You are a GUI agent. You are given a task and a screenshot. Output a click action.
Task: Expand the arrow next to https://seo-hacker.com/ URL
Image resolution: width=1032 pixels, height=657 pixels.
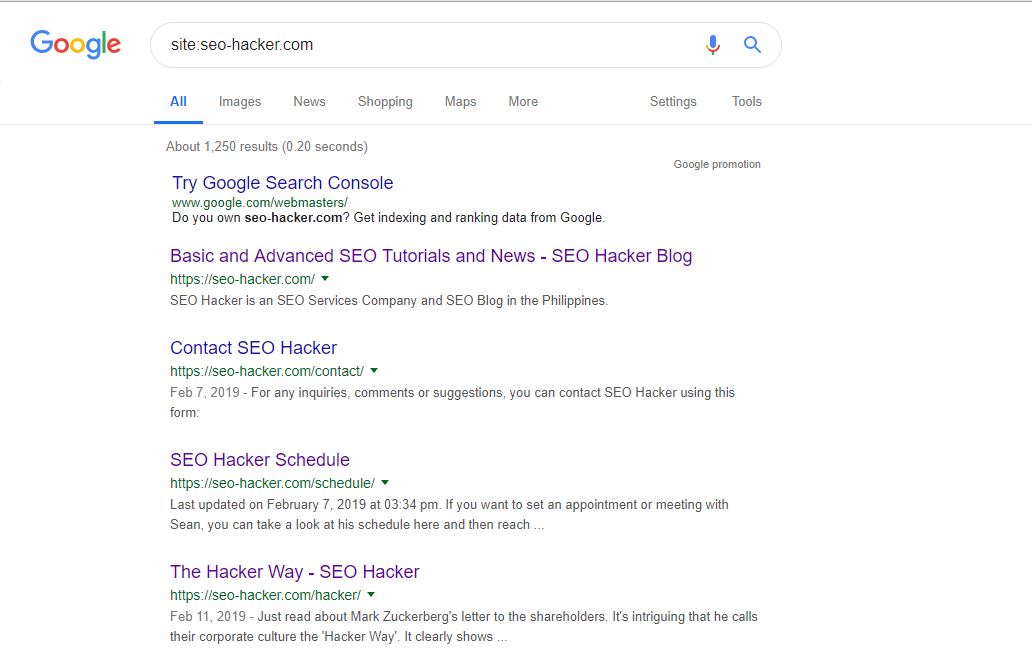point(325,279)
